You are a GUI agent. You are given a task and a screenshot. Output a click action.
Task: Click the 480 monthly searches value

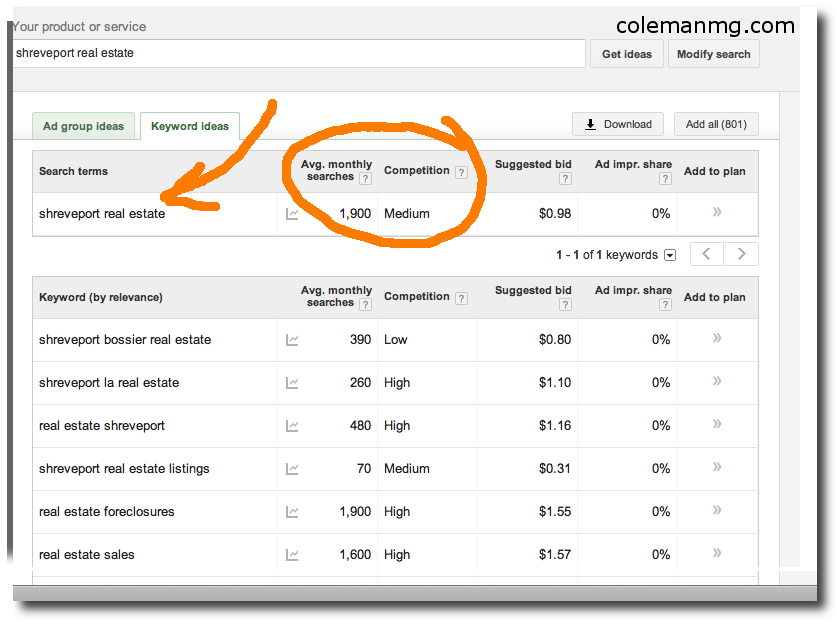[x=361, y=426]
